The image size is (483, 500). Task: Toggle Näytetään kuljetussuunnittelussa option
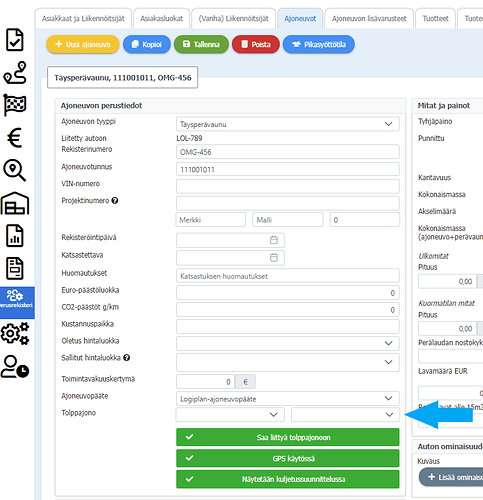point(288,479)
